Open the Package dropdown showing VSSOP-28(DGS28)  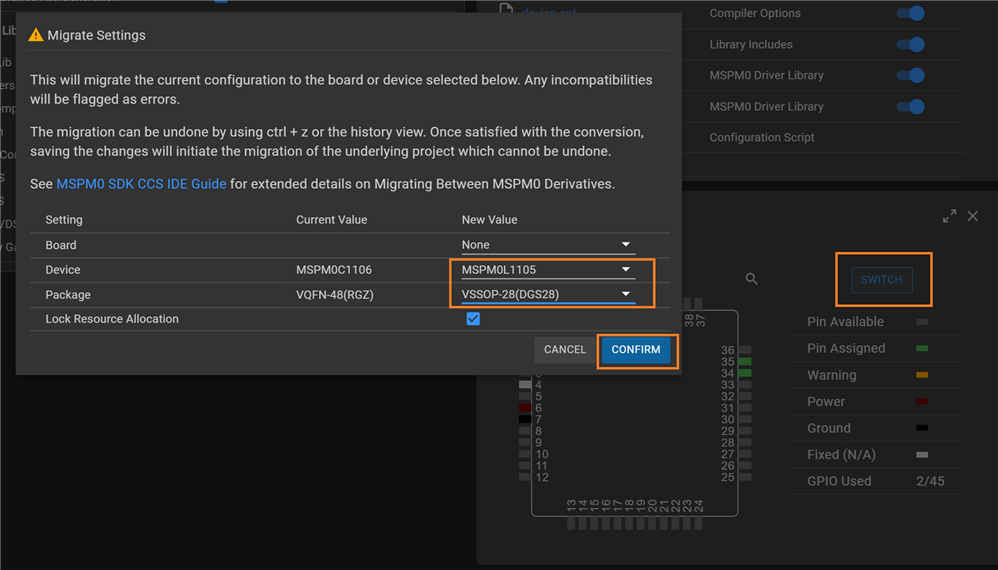pyautogui.click(x=548, y=295)
